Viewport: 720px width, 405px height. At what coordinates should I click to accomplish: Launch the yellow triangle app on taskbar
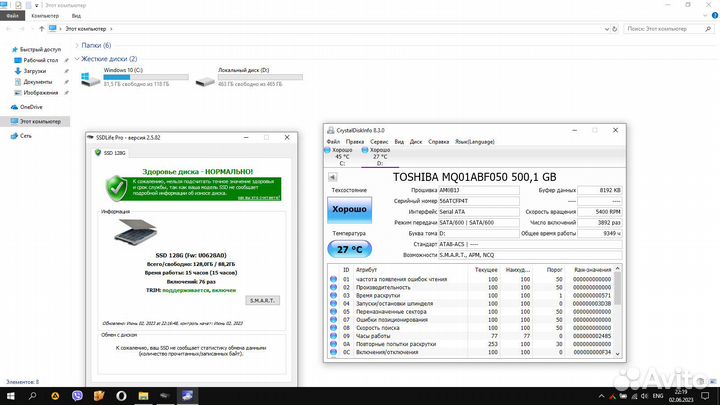pyautogui.click(x=55, y=396)
